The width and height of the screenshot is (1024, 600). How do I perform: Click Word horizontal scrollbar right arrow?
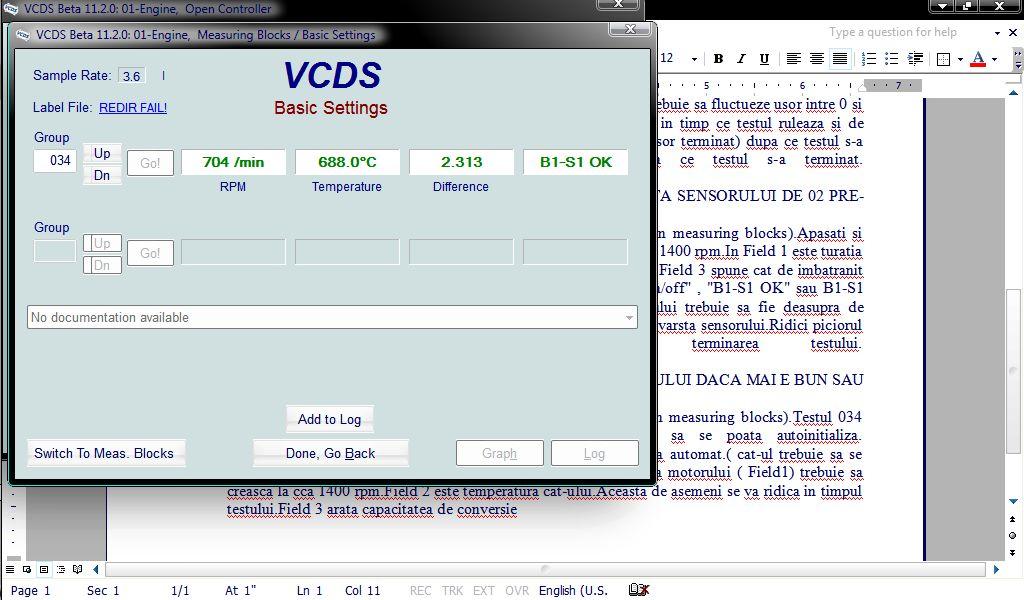(x=996, y=569)
